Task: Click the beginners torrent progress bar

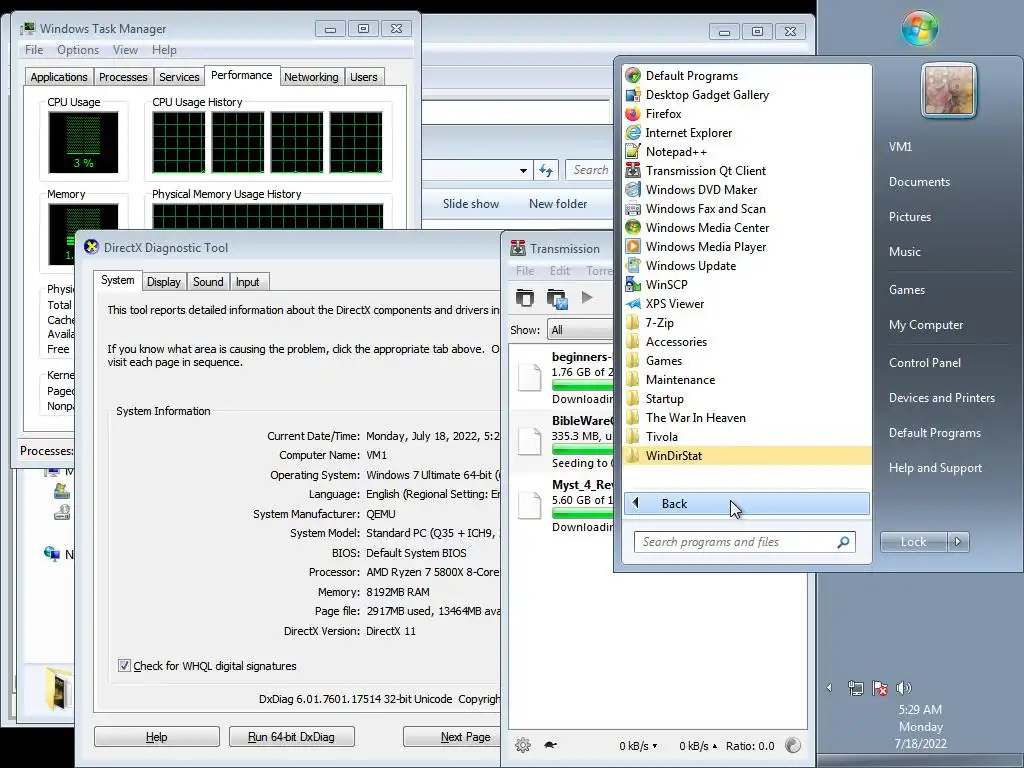Action: tap(583, 385)
